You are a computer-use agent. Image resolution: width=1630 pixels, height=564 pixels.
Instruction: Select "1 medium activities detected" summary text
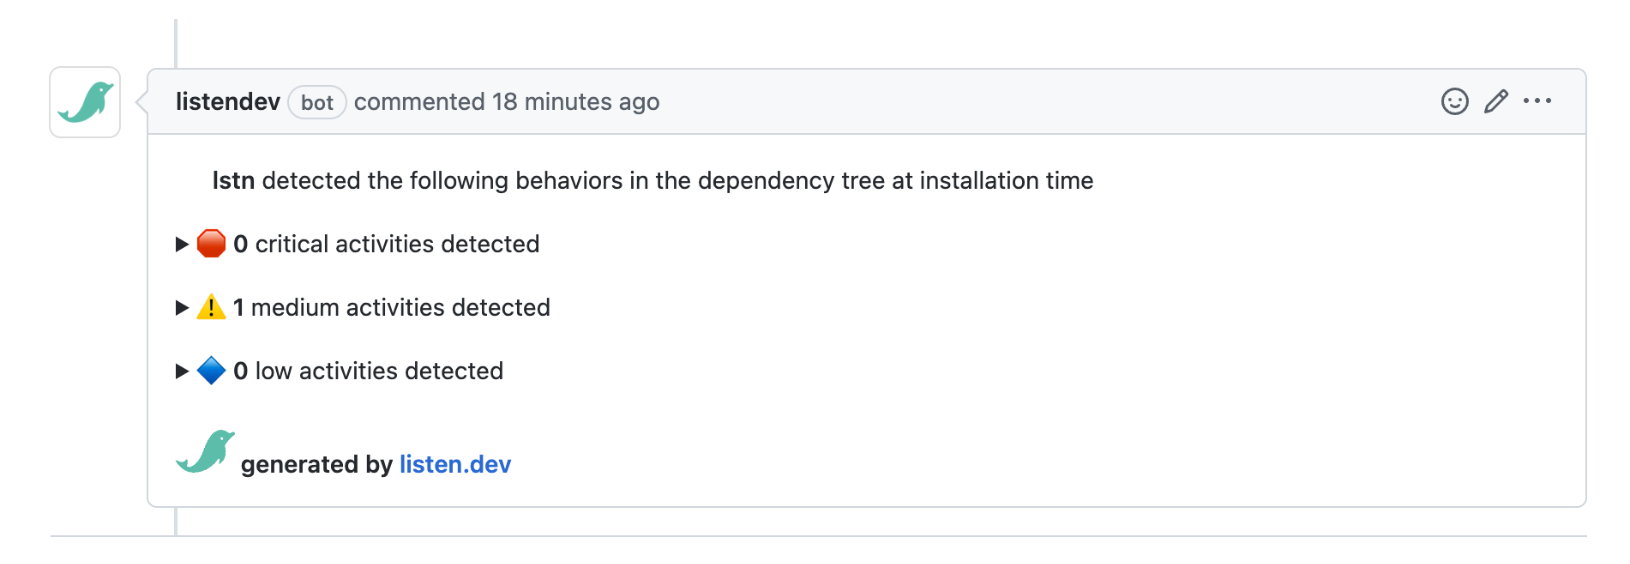(x=392, y=308)
